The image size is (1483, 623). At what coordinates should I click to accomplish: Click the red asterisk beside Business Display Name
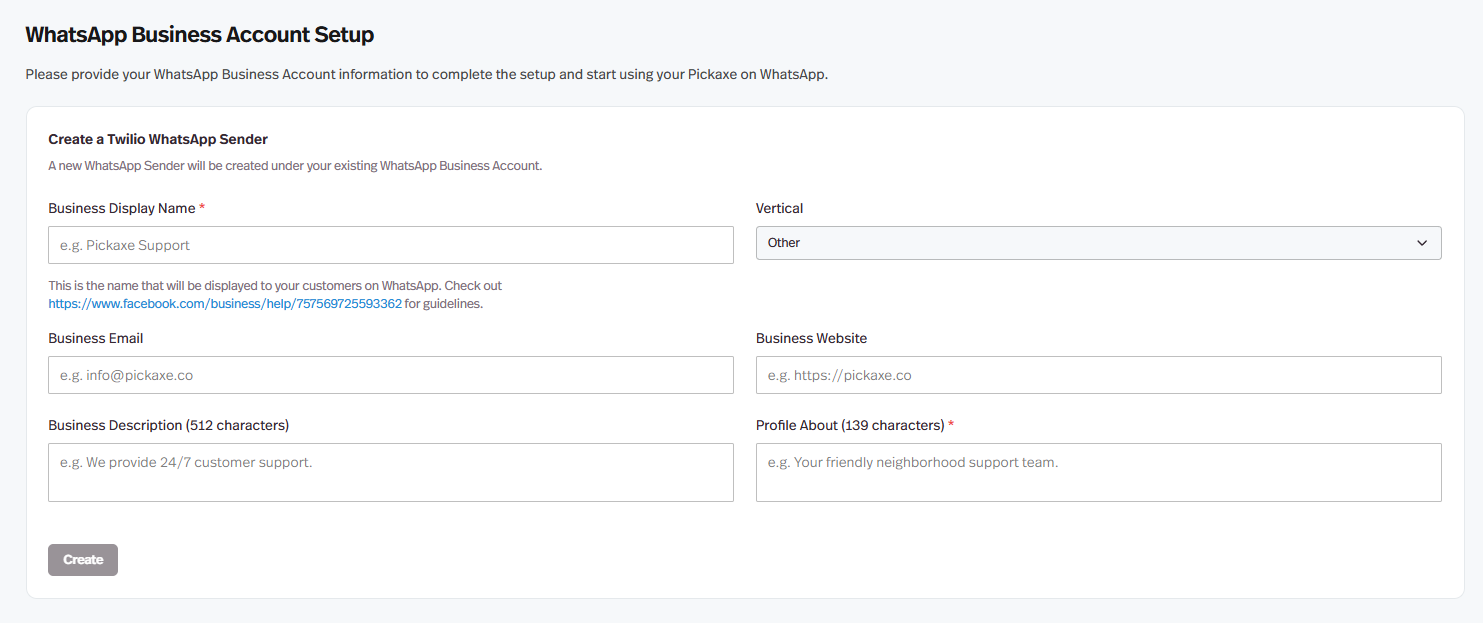tap(202, 208)
